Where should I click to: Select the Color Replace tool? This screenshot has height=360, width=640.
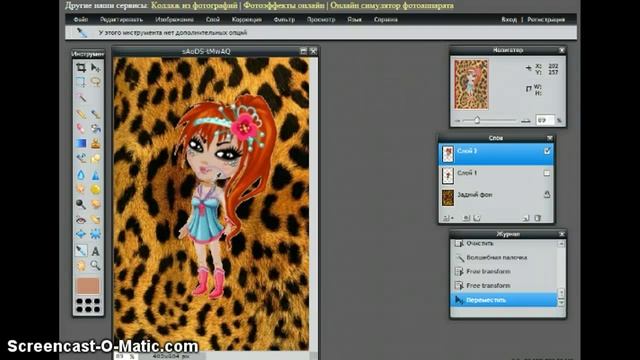coord(81,158)
